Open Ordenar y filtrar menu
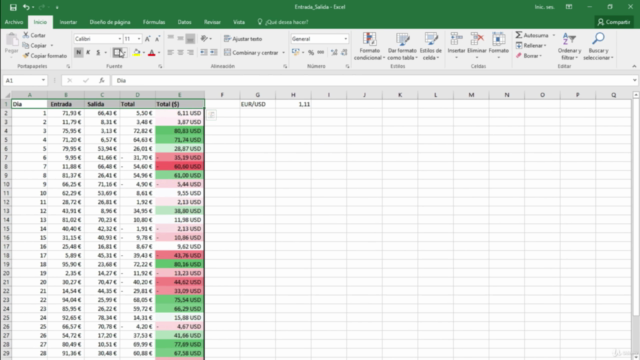The height and width of the screenshot is (360, 640). pos(569,46)
